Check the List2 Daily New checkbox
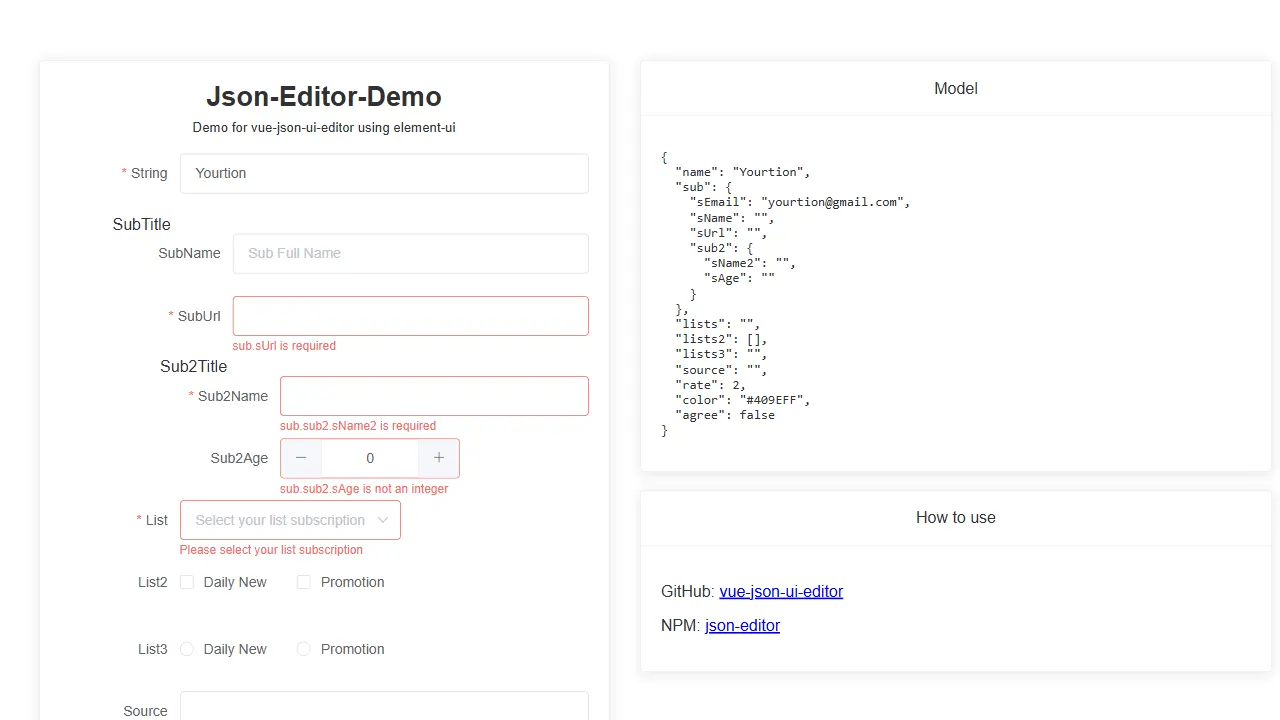The width and height of the screenshot is (1280, 720). (x=187, y=582)
